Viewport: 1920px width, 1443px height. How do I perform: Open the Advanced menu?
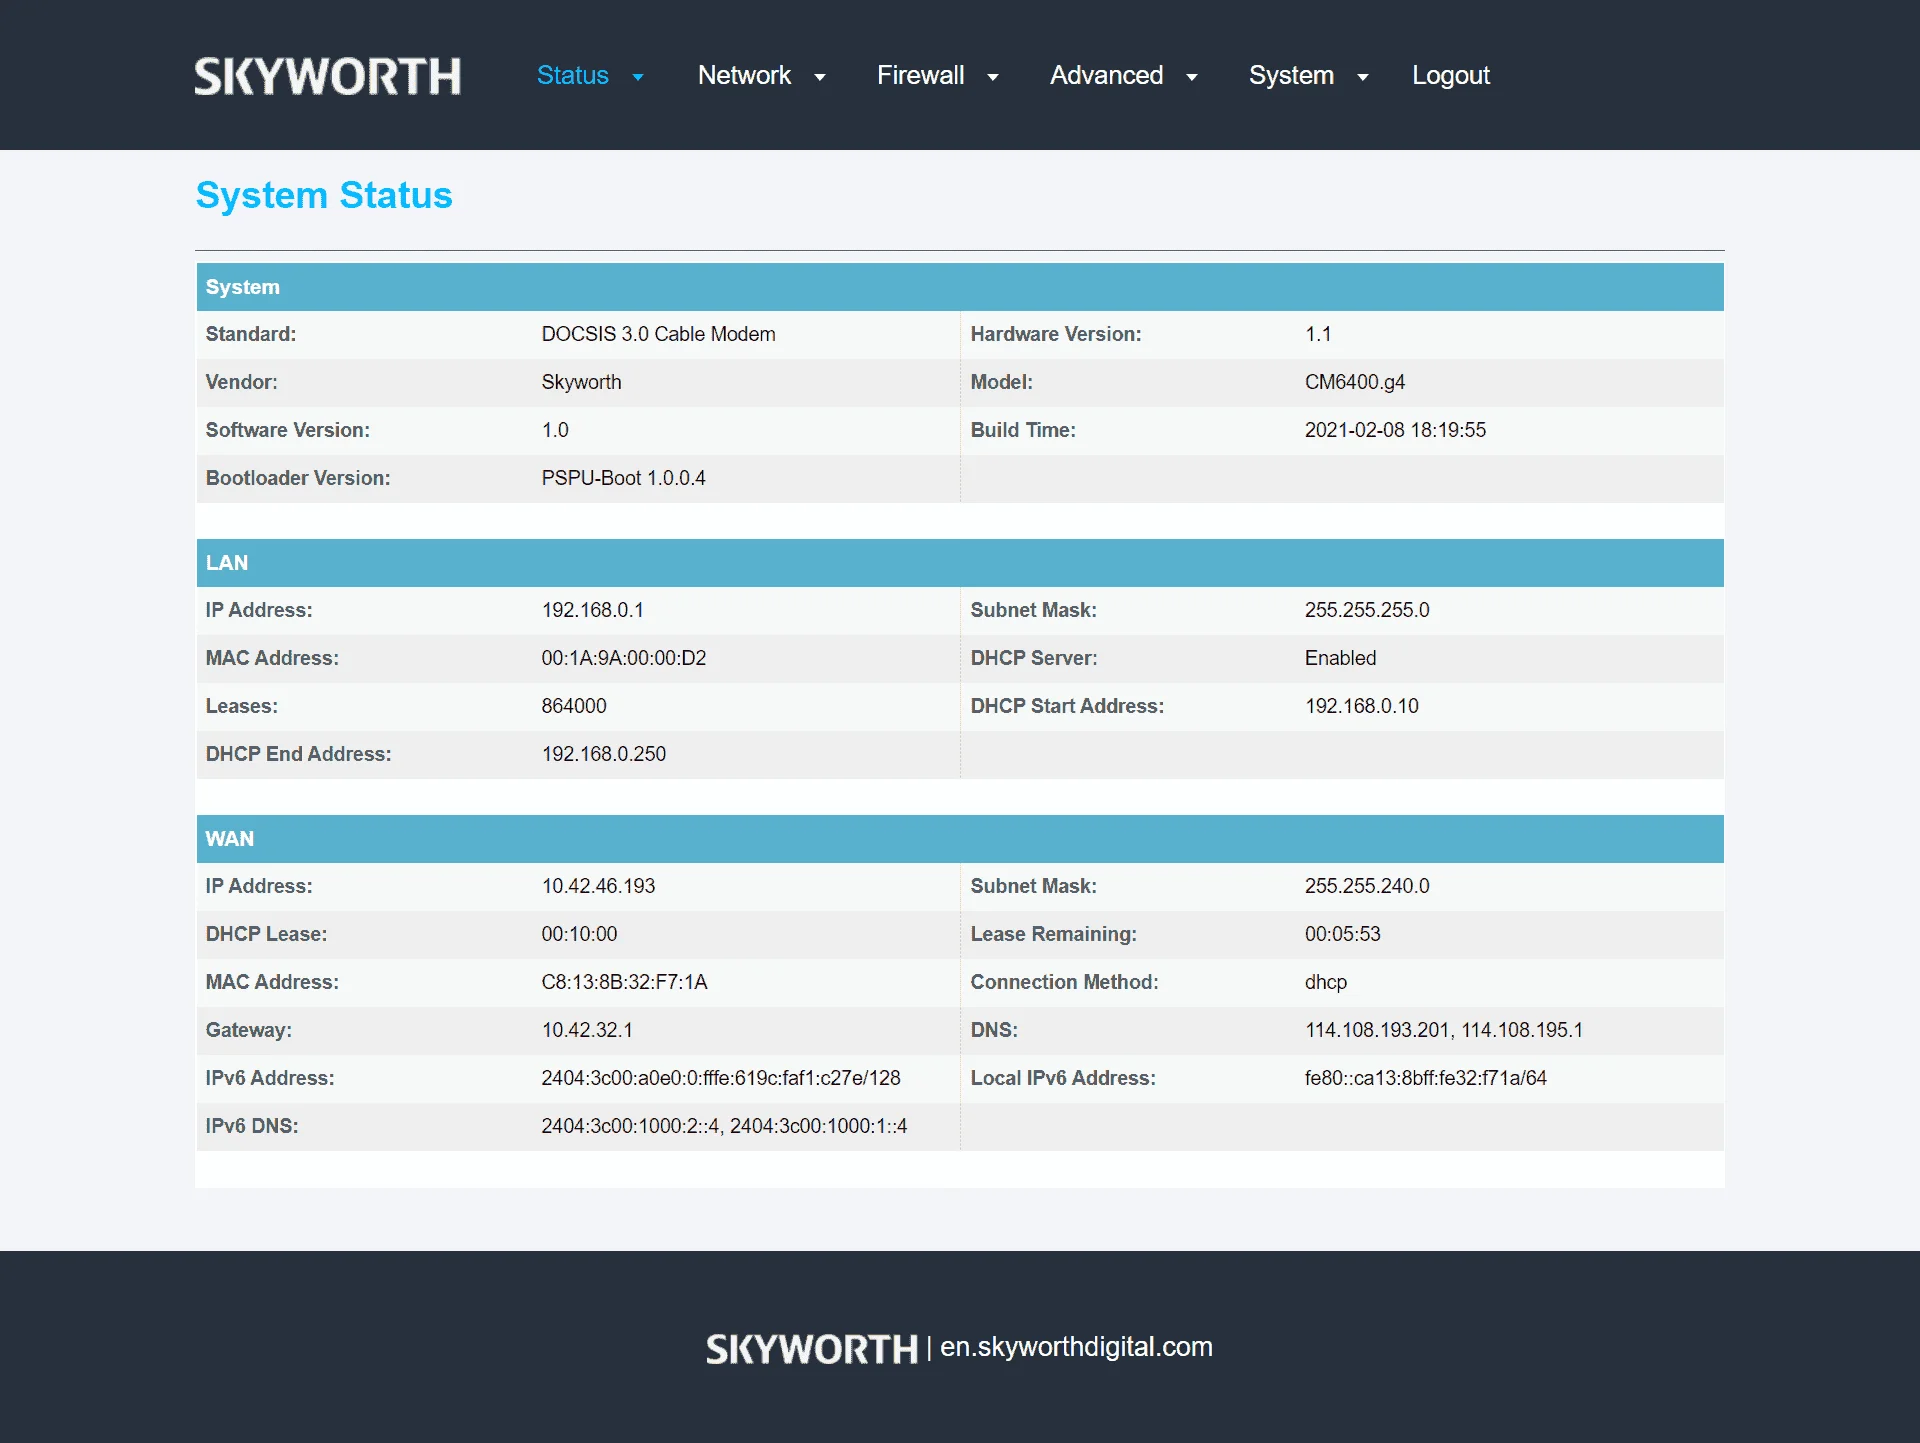tap(1107, 75)
